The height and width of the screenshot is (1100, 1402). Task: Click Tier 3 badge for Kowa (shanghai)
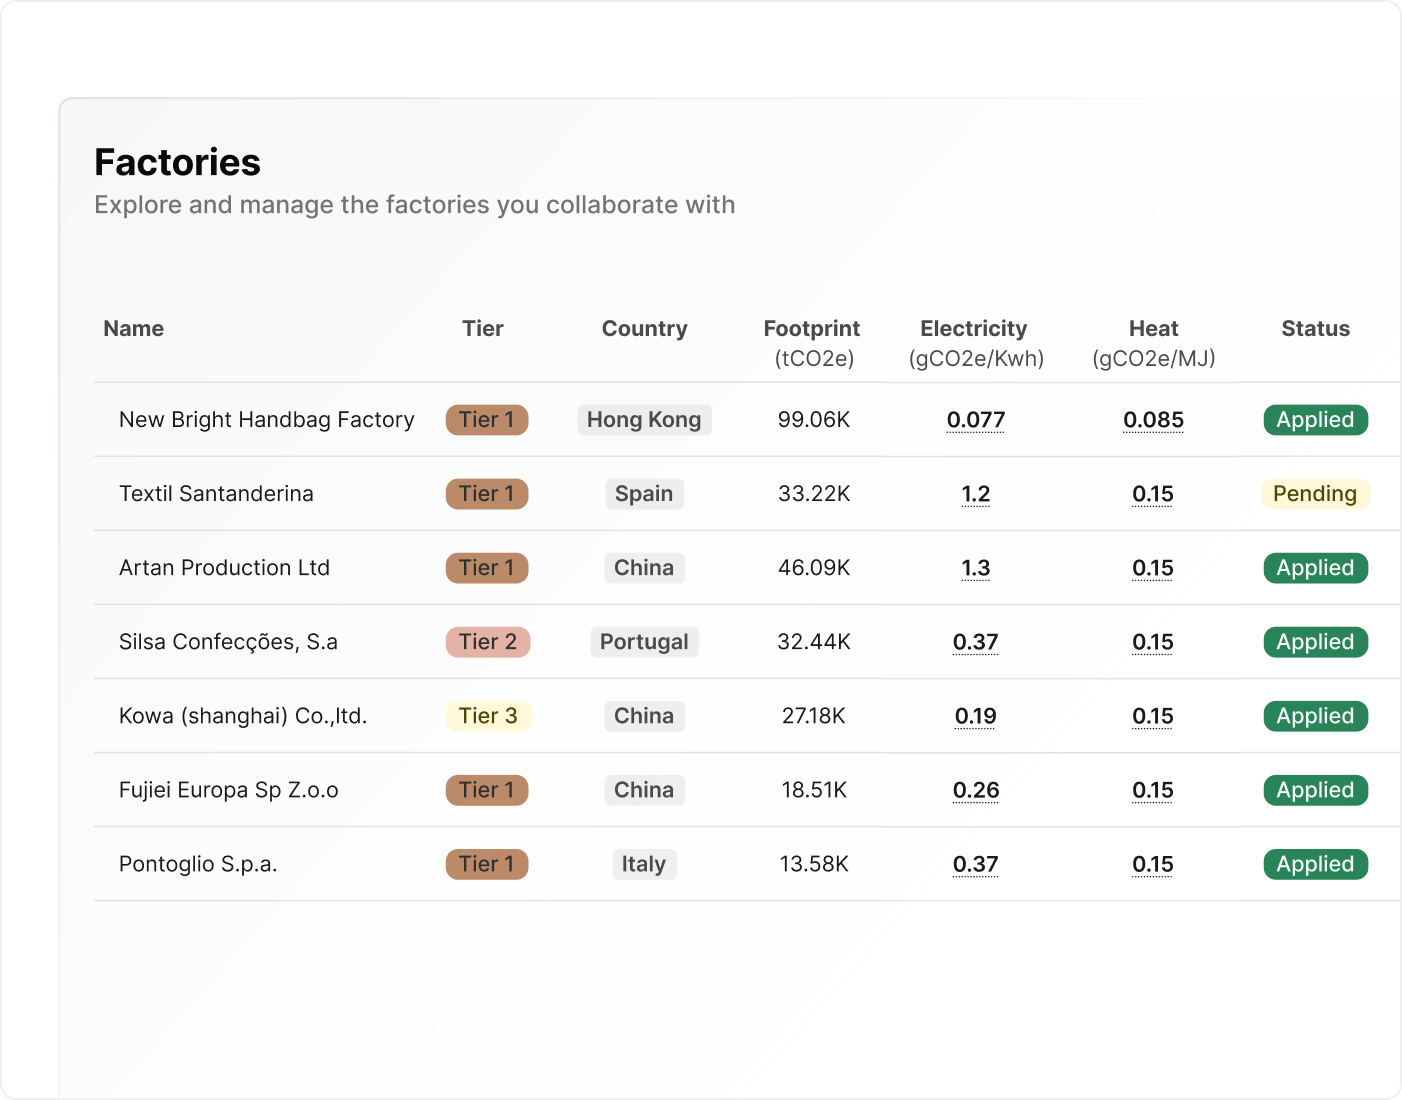pyautogui.click(x=488, y=716)
